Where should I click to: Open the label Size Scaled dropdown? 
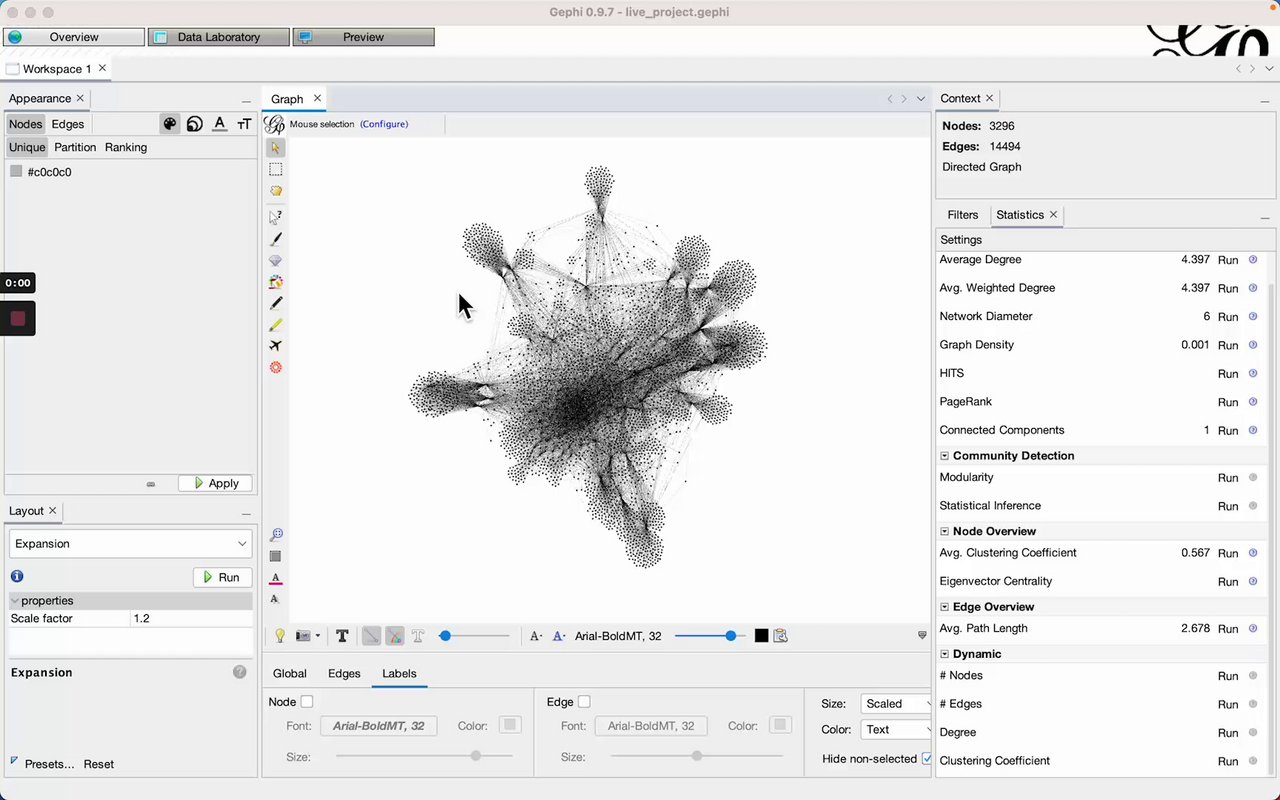point(895,704)
